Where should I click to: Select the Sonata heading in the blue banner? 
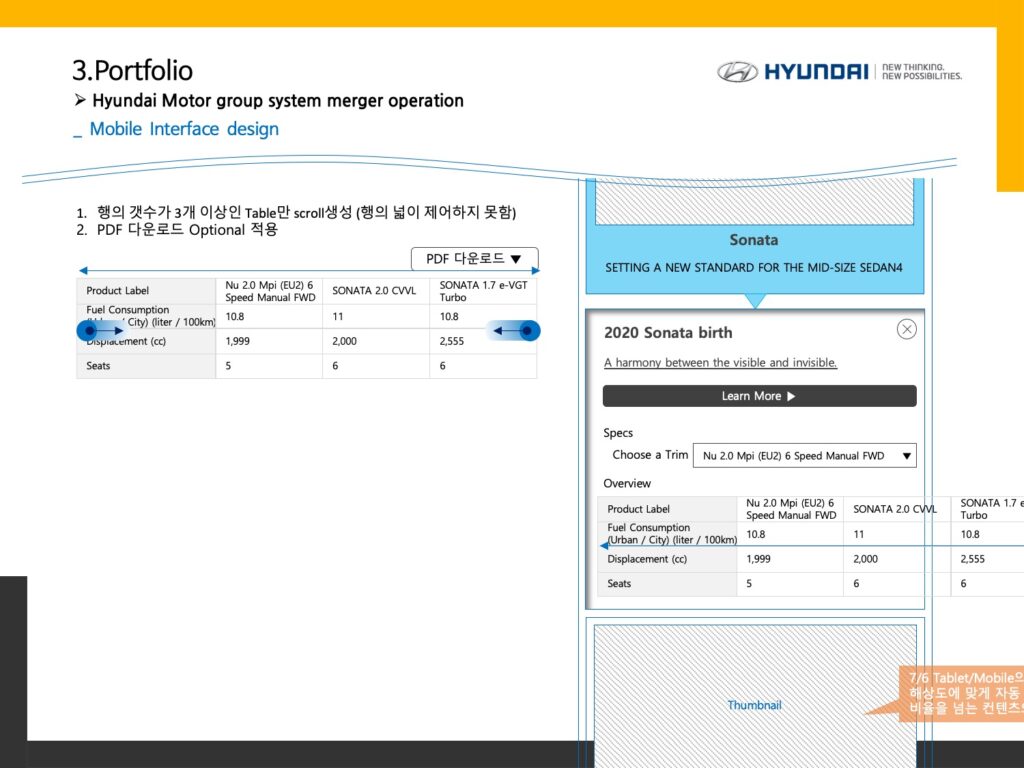point(754,240)
